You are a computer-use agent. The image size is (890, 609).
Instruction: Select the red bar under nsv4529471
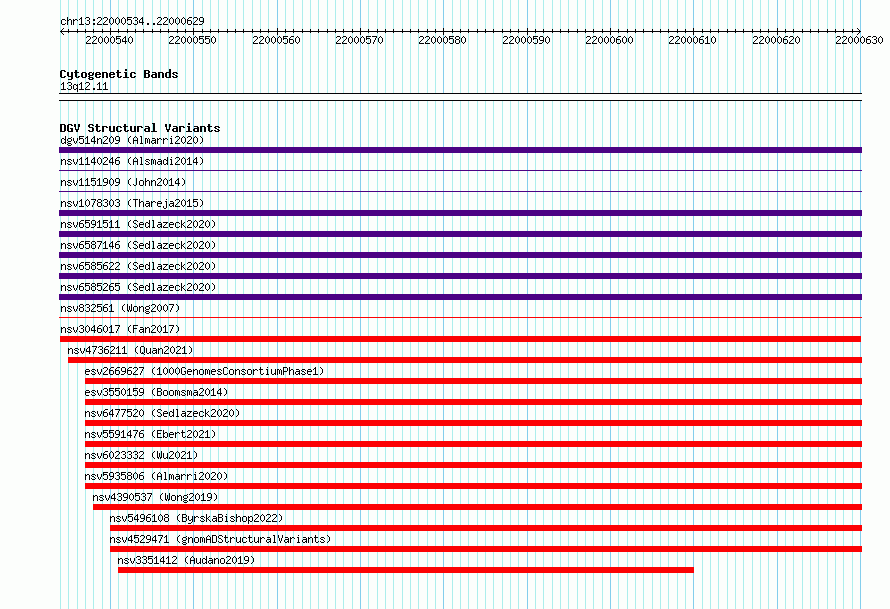[486, 549]
